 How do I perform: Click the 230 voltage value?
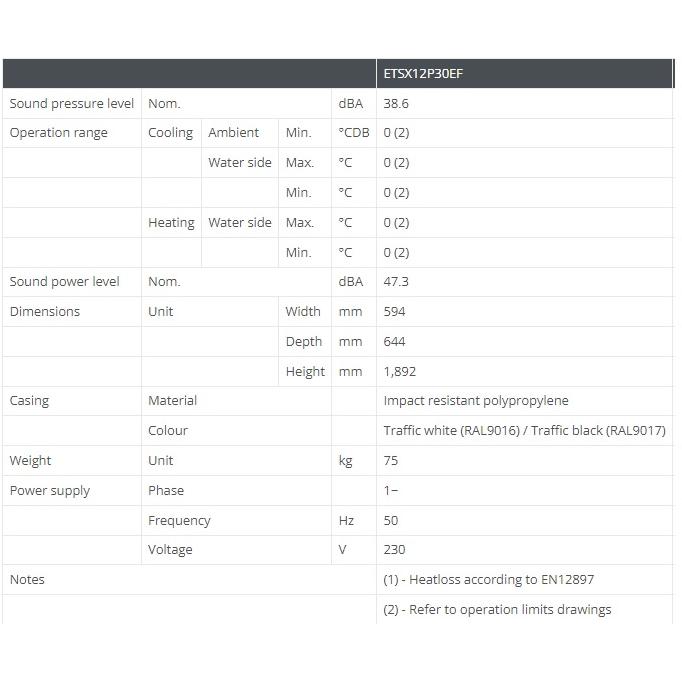[x=394, y=550]
